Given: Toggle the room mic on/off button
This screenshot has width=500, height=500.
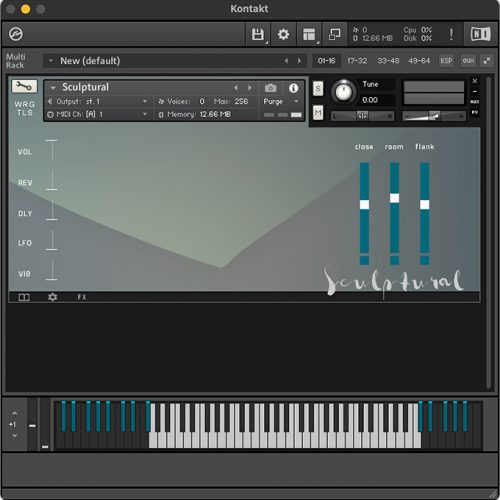Looking at the screenshot, I should point(394,260).
